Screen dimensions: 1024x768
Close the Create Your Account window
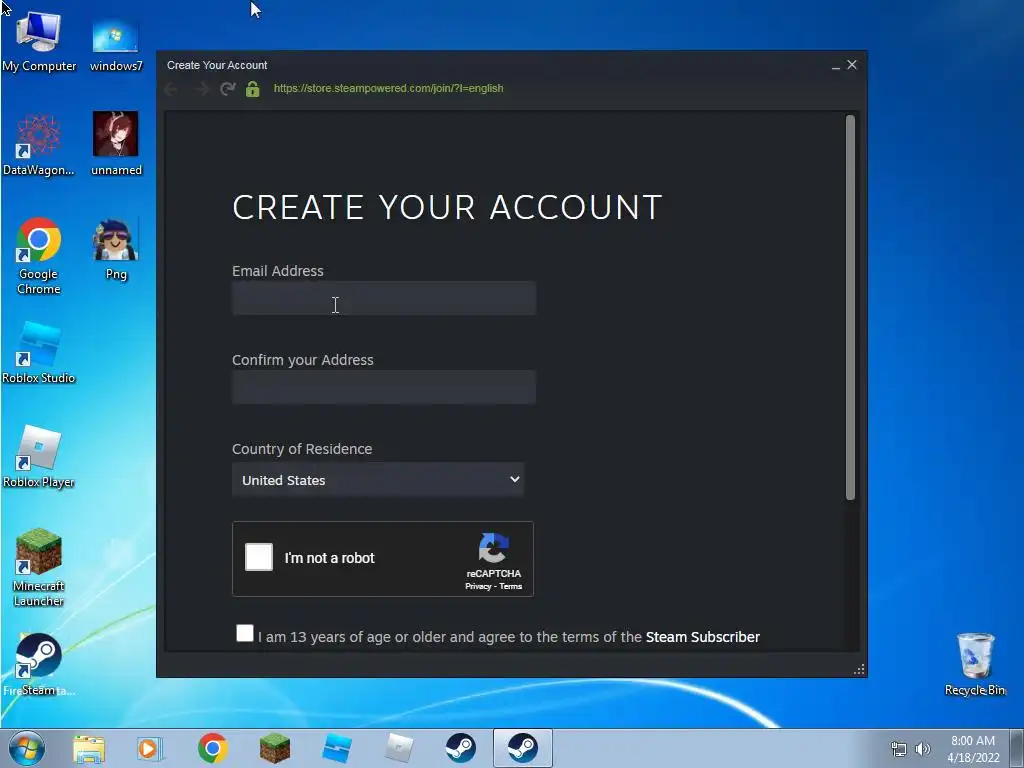click(852, 65)
